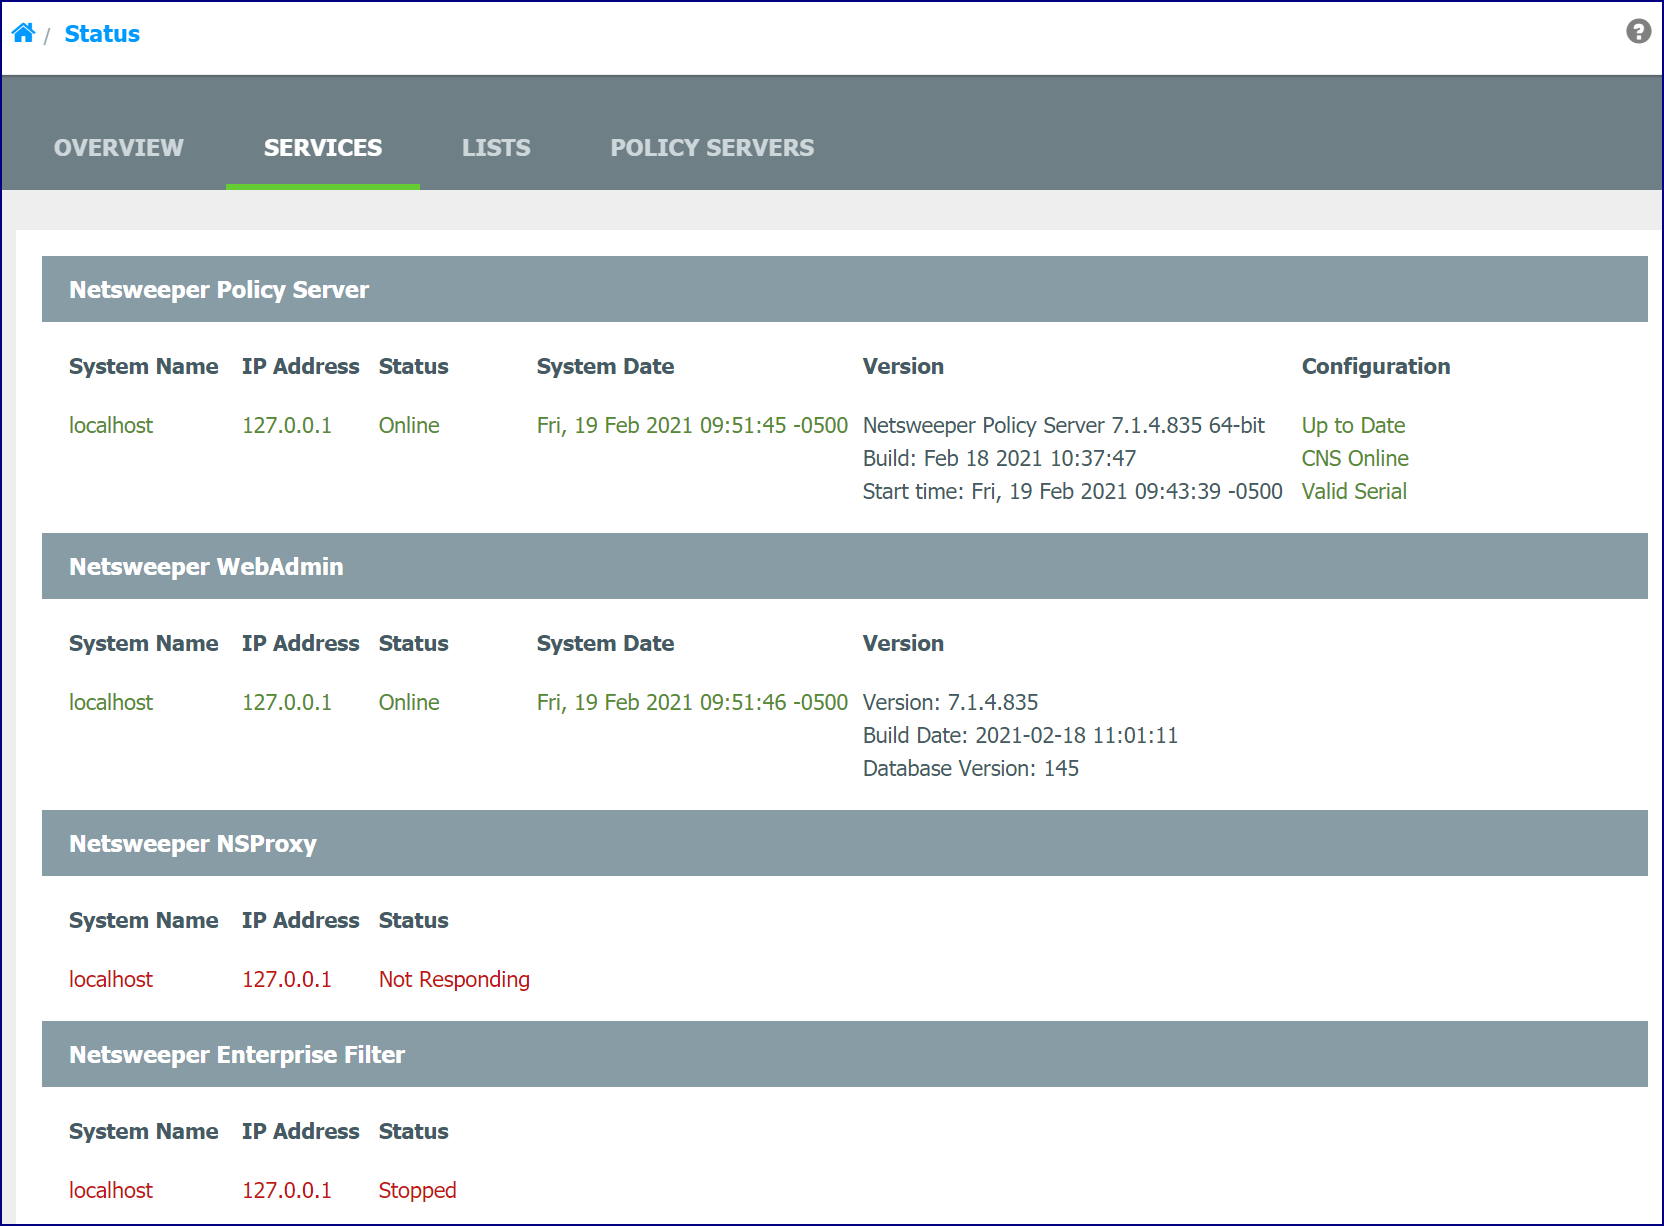Click localhost in the NSProxy row
This screenshot has width=1664, height=1226.
111,979
